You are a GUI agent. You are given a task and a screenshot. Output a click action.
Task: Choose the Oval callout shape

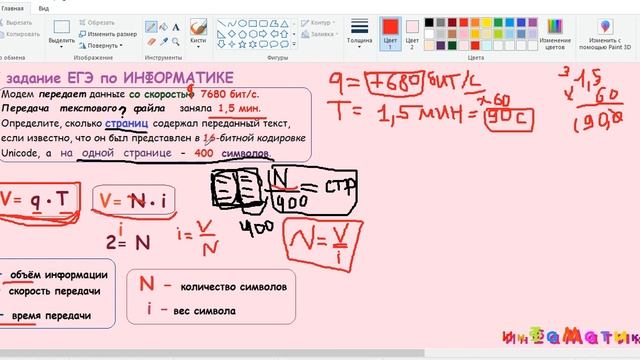pyautogui.click(x=274, y=44)
